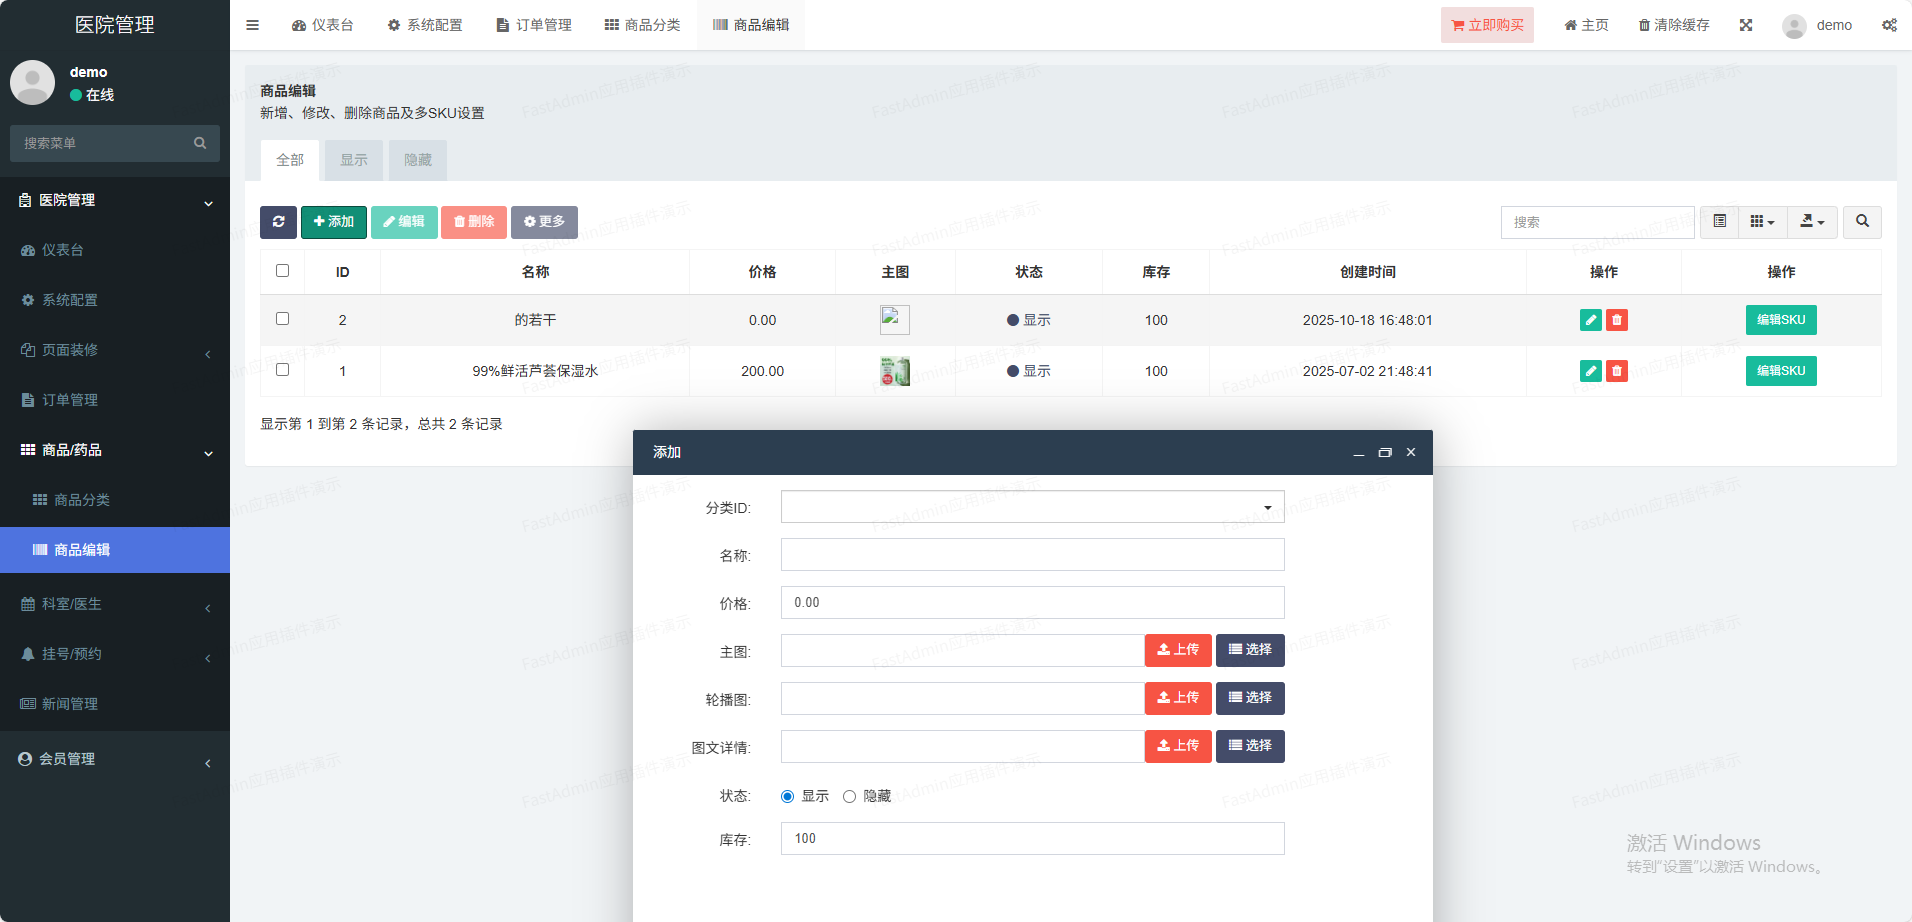Check the checkbox for product row 2
This screenshot has height=922, width=1912.
coord(282,319)
